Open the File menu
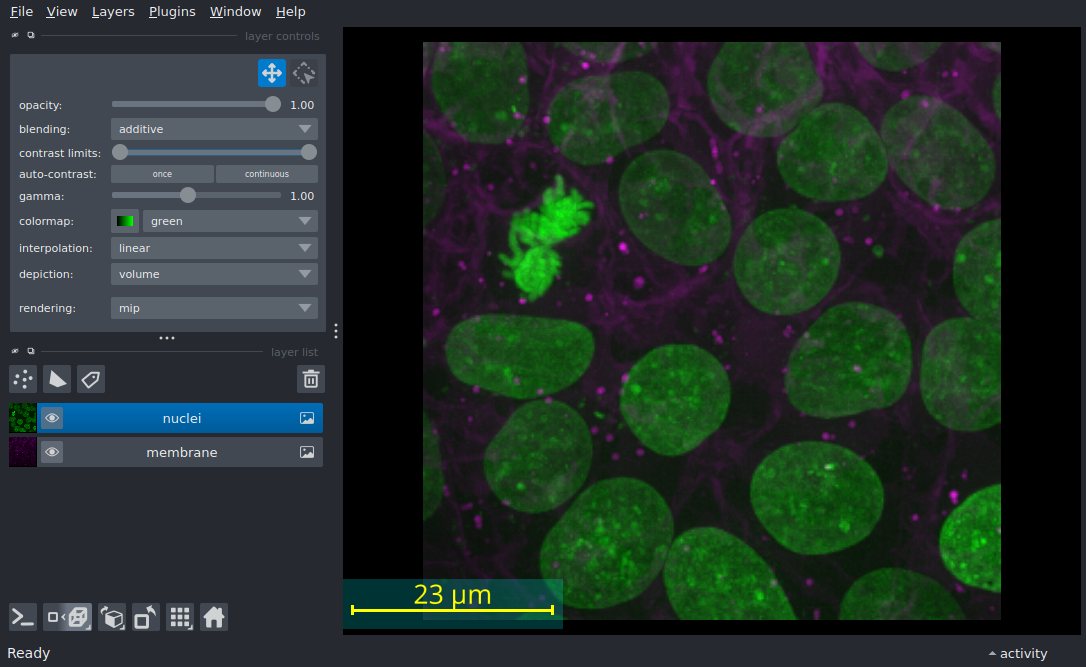The height and width of the screenshot is (667, 1086). 21,12
